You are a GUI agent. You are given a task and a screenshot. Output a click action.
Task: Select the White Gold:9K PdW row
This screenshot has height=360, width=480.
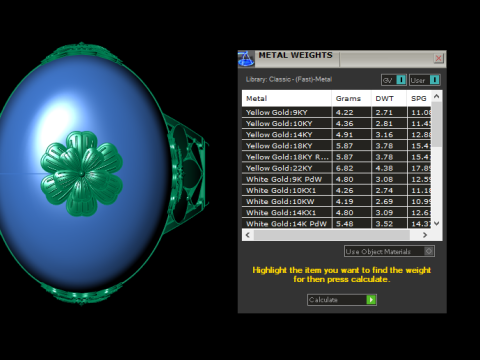pyautogui.click(x=336, y=179)
